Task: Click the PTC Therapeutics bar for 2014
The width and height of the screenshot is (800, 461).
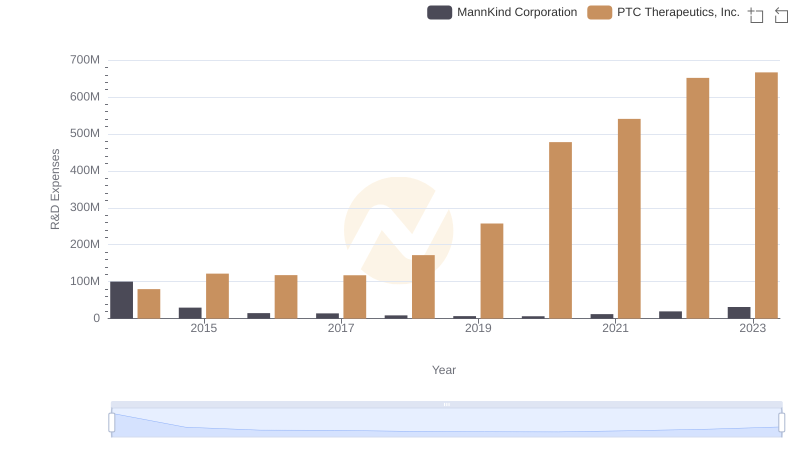Action: click(149, 304)
